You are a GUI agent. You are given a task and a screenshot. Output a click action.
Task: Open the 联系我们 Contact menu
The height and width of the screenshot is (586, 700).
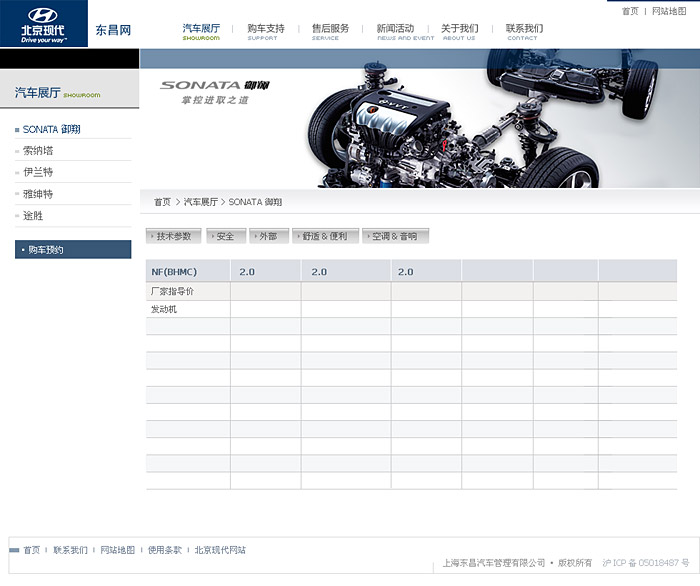(524, 32)
